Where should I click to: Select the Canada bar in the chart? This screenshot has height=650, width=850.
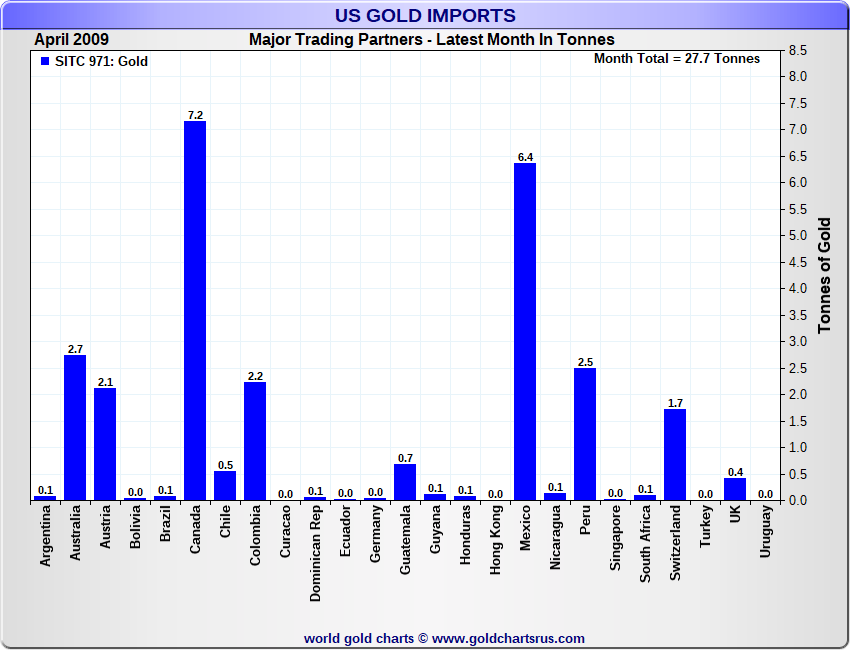(195, 311)
